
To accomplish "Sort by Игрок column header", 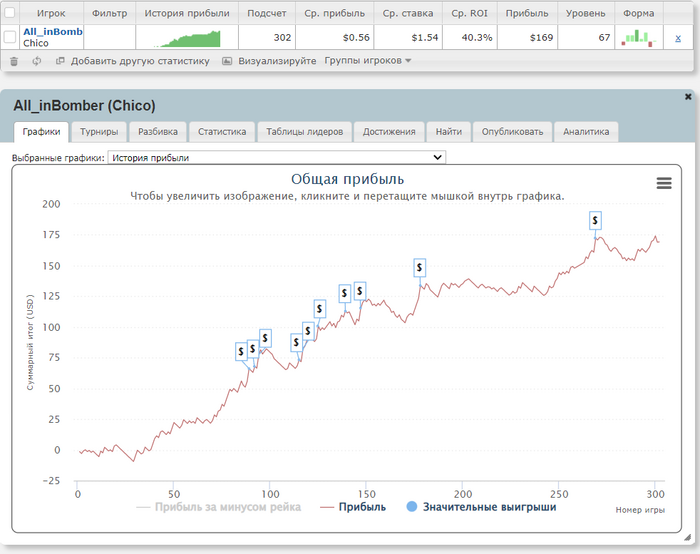I will click(x=51, y=13).
